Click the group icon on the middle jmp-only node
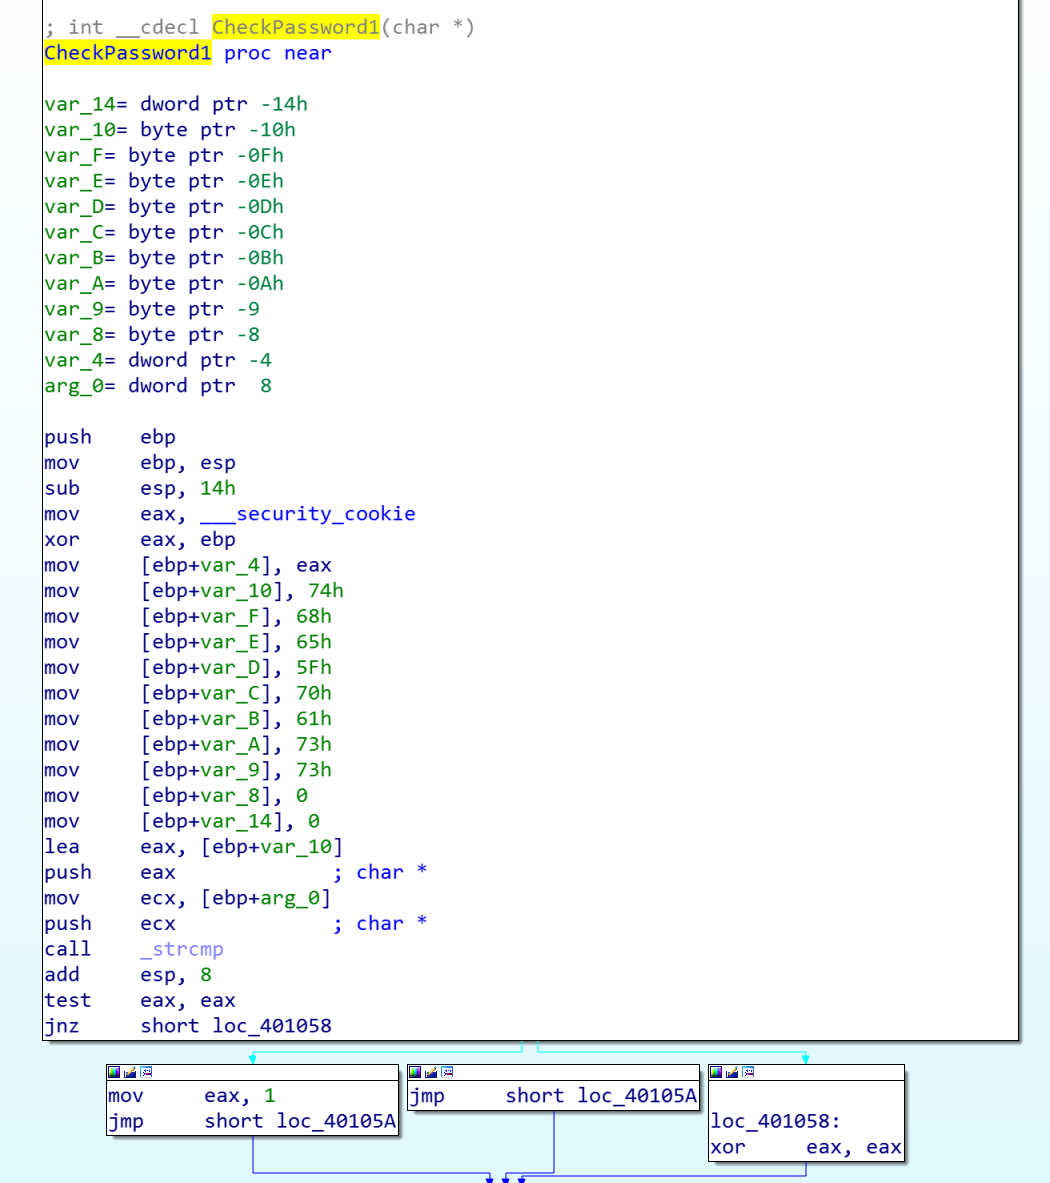The image size is (1050, 1183). [447, 1072]
